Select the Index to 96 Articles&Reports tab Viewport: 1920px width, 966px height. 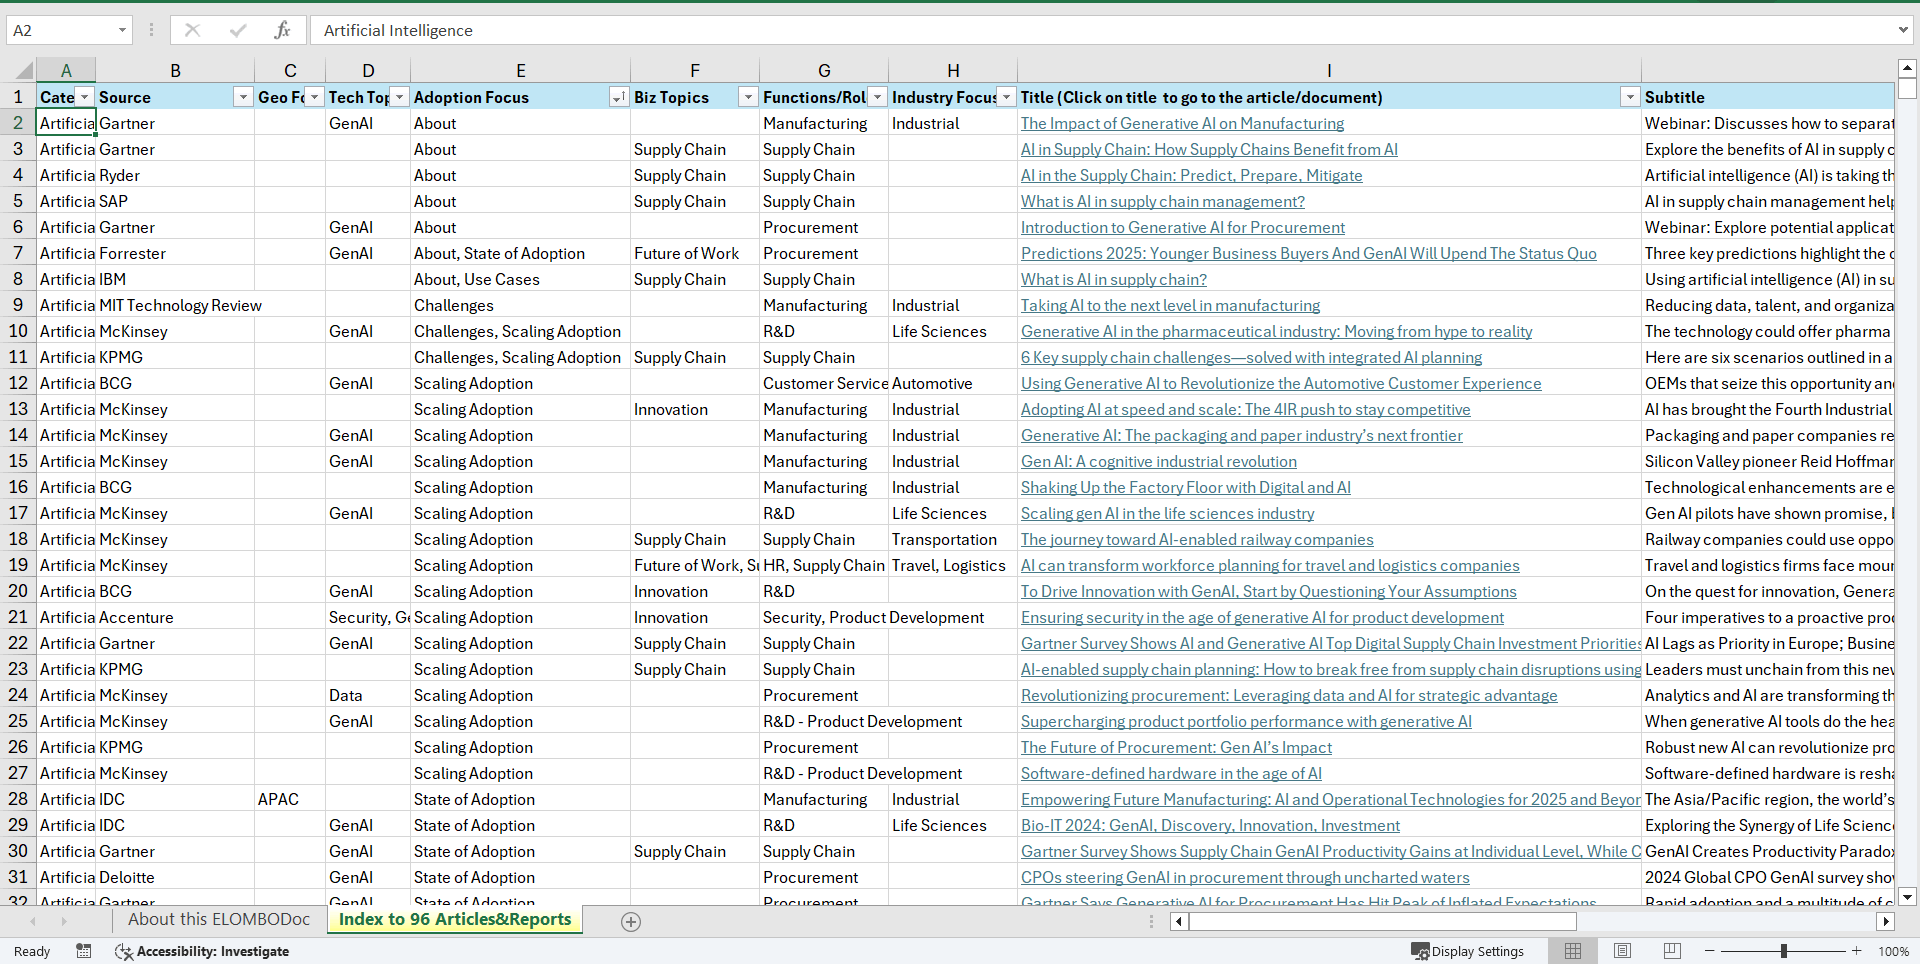(455, 919)
